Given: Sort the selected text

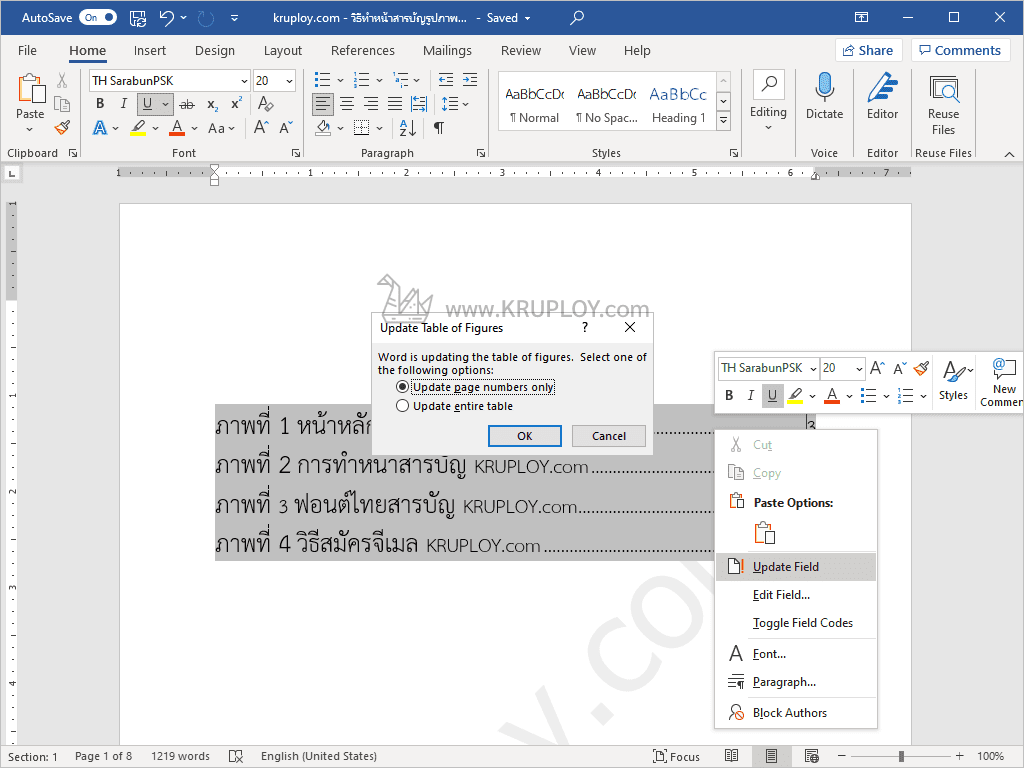Looking at the screenshot, I should tap(408, 128).
